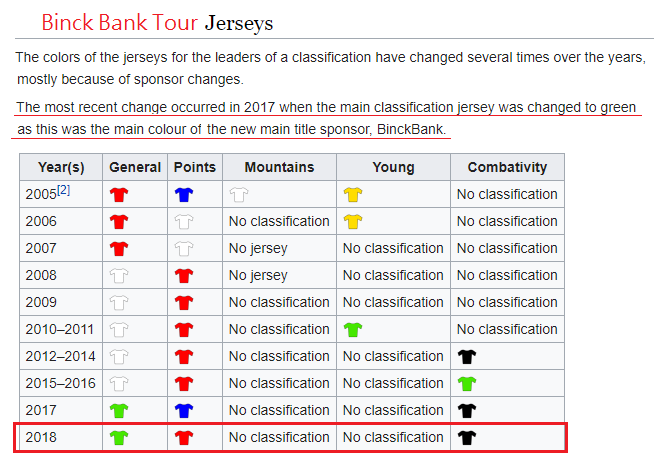The width and height of the screenshot is (667, 464).
Task: Click the Mountains column header
Action: coord(279,167)
